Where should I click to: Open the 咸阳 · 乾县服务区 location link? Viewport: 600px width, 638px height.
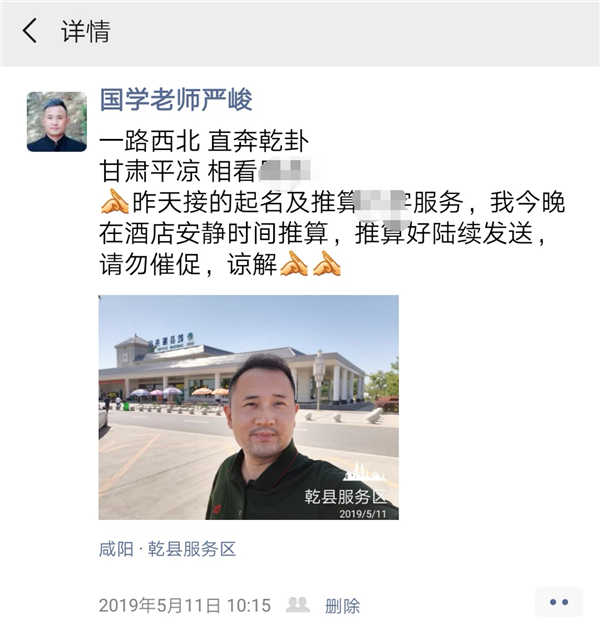(168, 549)
